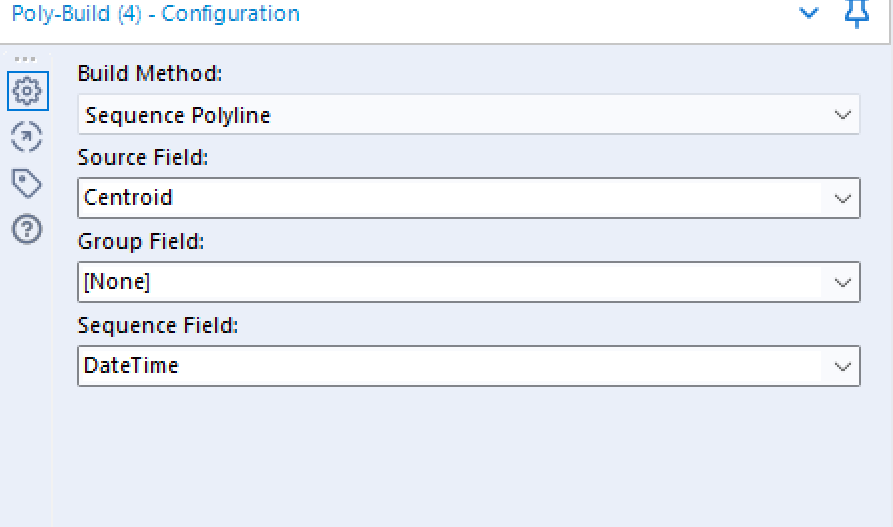
Task: Click the [None] group field box
Action: 468,282
